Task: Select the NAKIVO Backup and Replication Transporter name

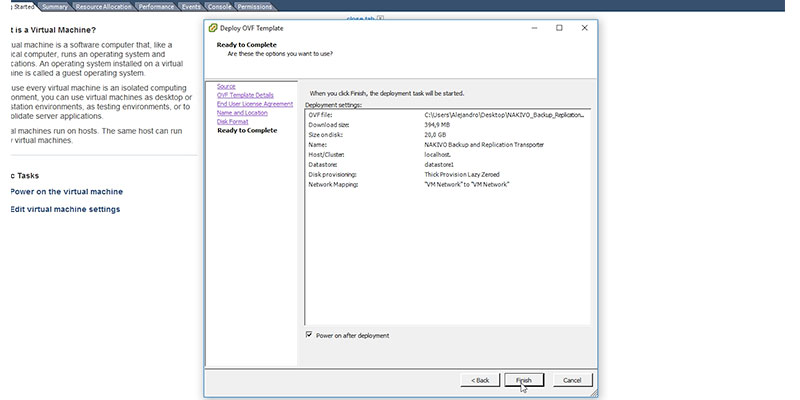Action: click(484, 144)
